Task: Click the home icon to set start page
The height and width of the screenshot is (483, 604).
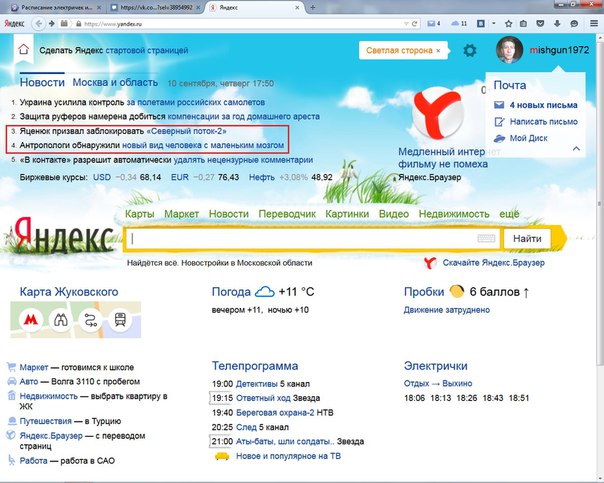Action: [x=23, y=49]
